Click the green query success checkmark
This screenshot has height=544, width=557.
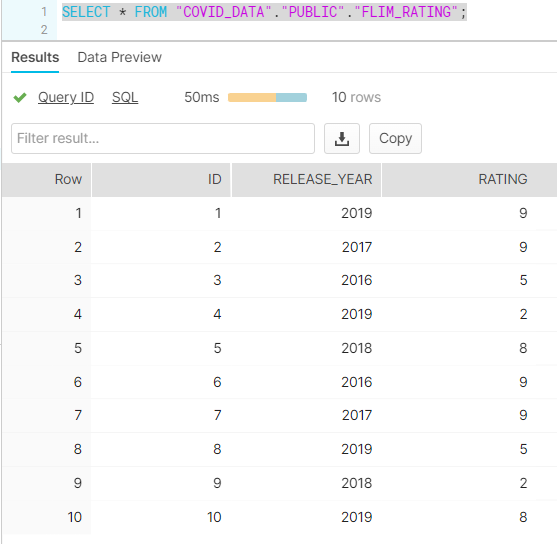tap(20, 97)
